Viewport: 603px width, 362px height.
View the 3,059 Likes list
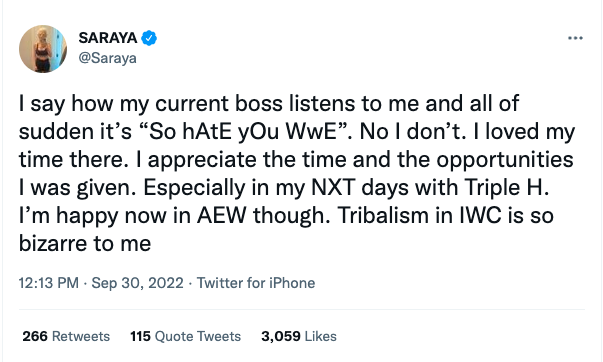(299, 336)
